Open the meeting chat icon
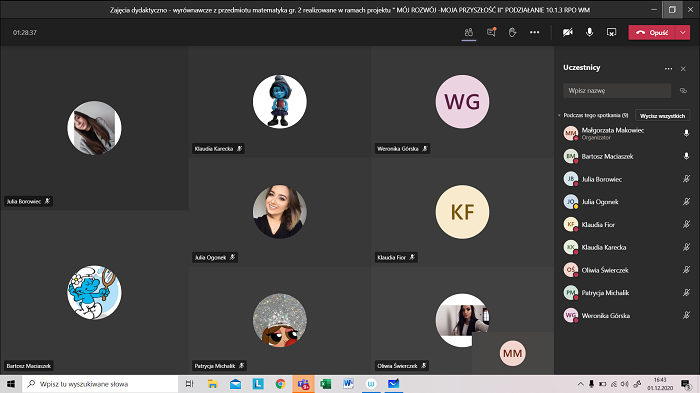Image resolution: width=700 pixels, height=393 pixels. click(491, 33)
